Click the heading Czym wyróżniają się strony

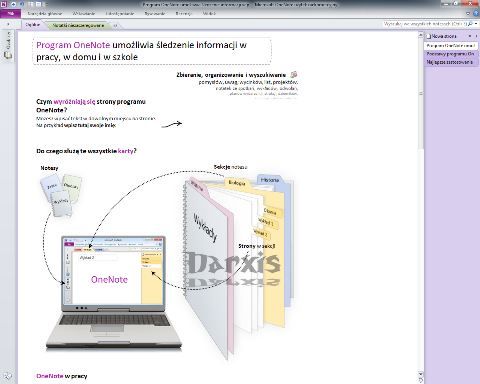[x=91, y=106]
